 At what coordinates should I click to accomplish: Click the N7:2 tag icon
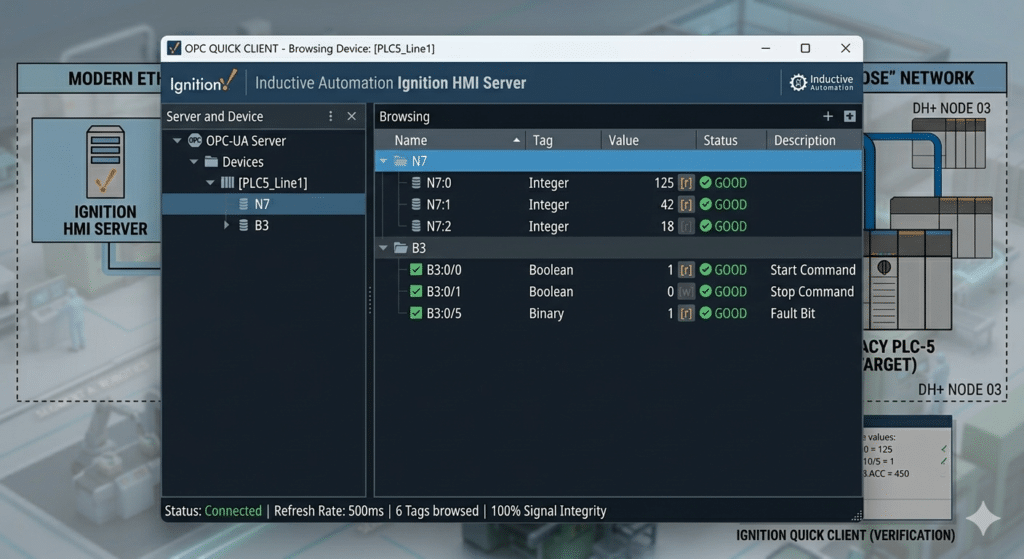pos(416,226)
